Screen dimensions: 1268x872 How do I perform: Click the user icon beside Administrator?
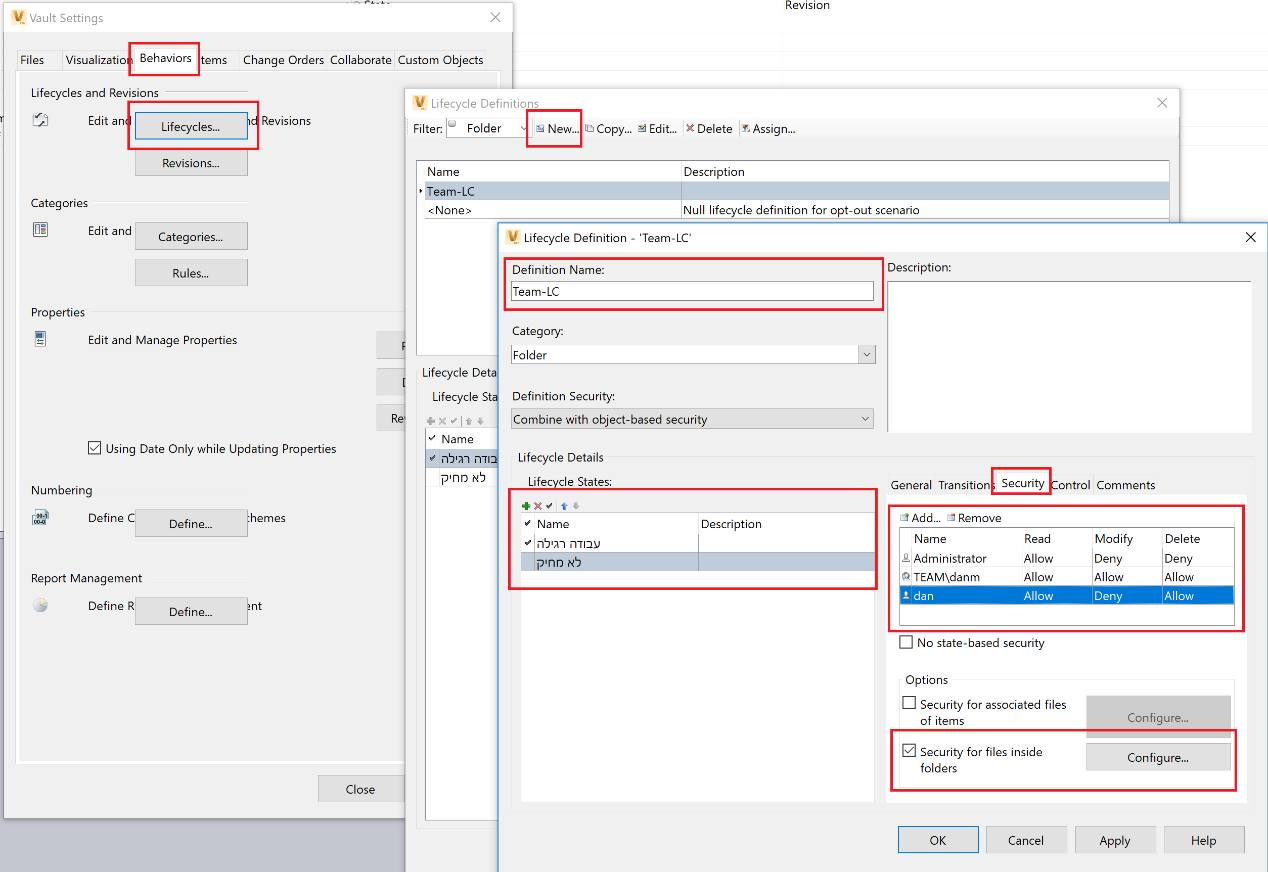pos(906,559)
